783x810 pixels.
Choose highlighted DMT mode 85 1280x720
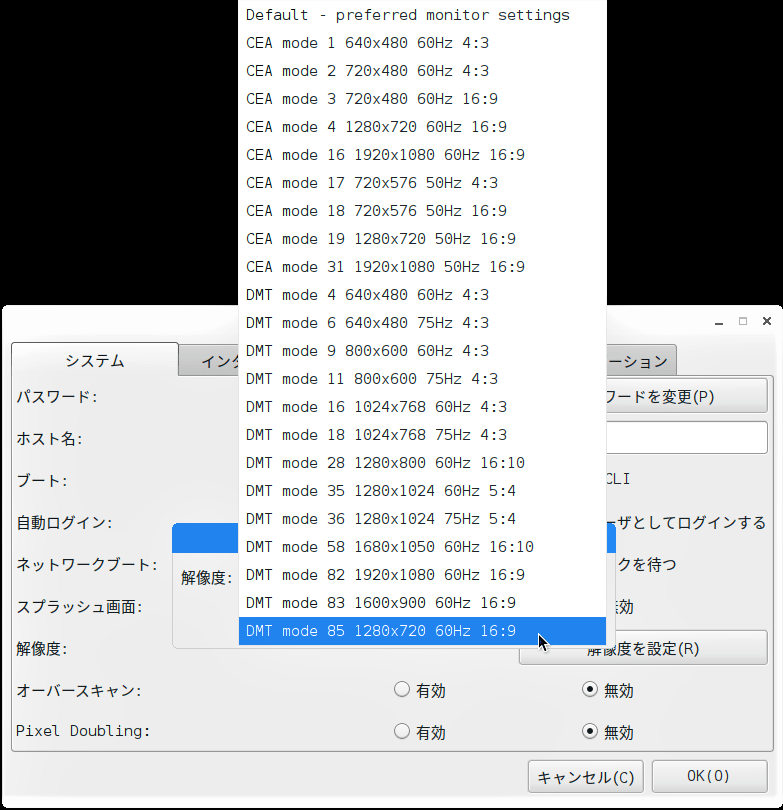(x=422, y=631)
